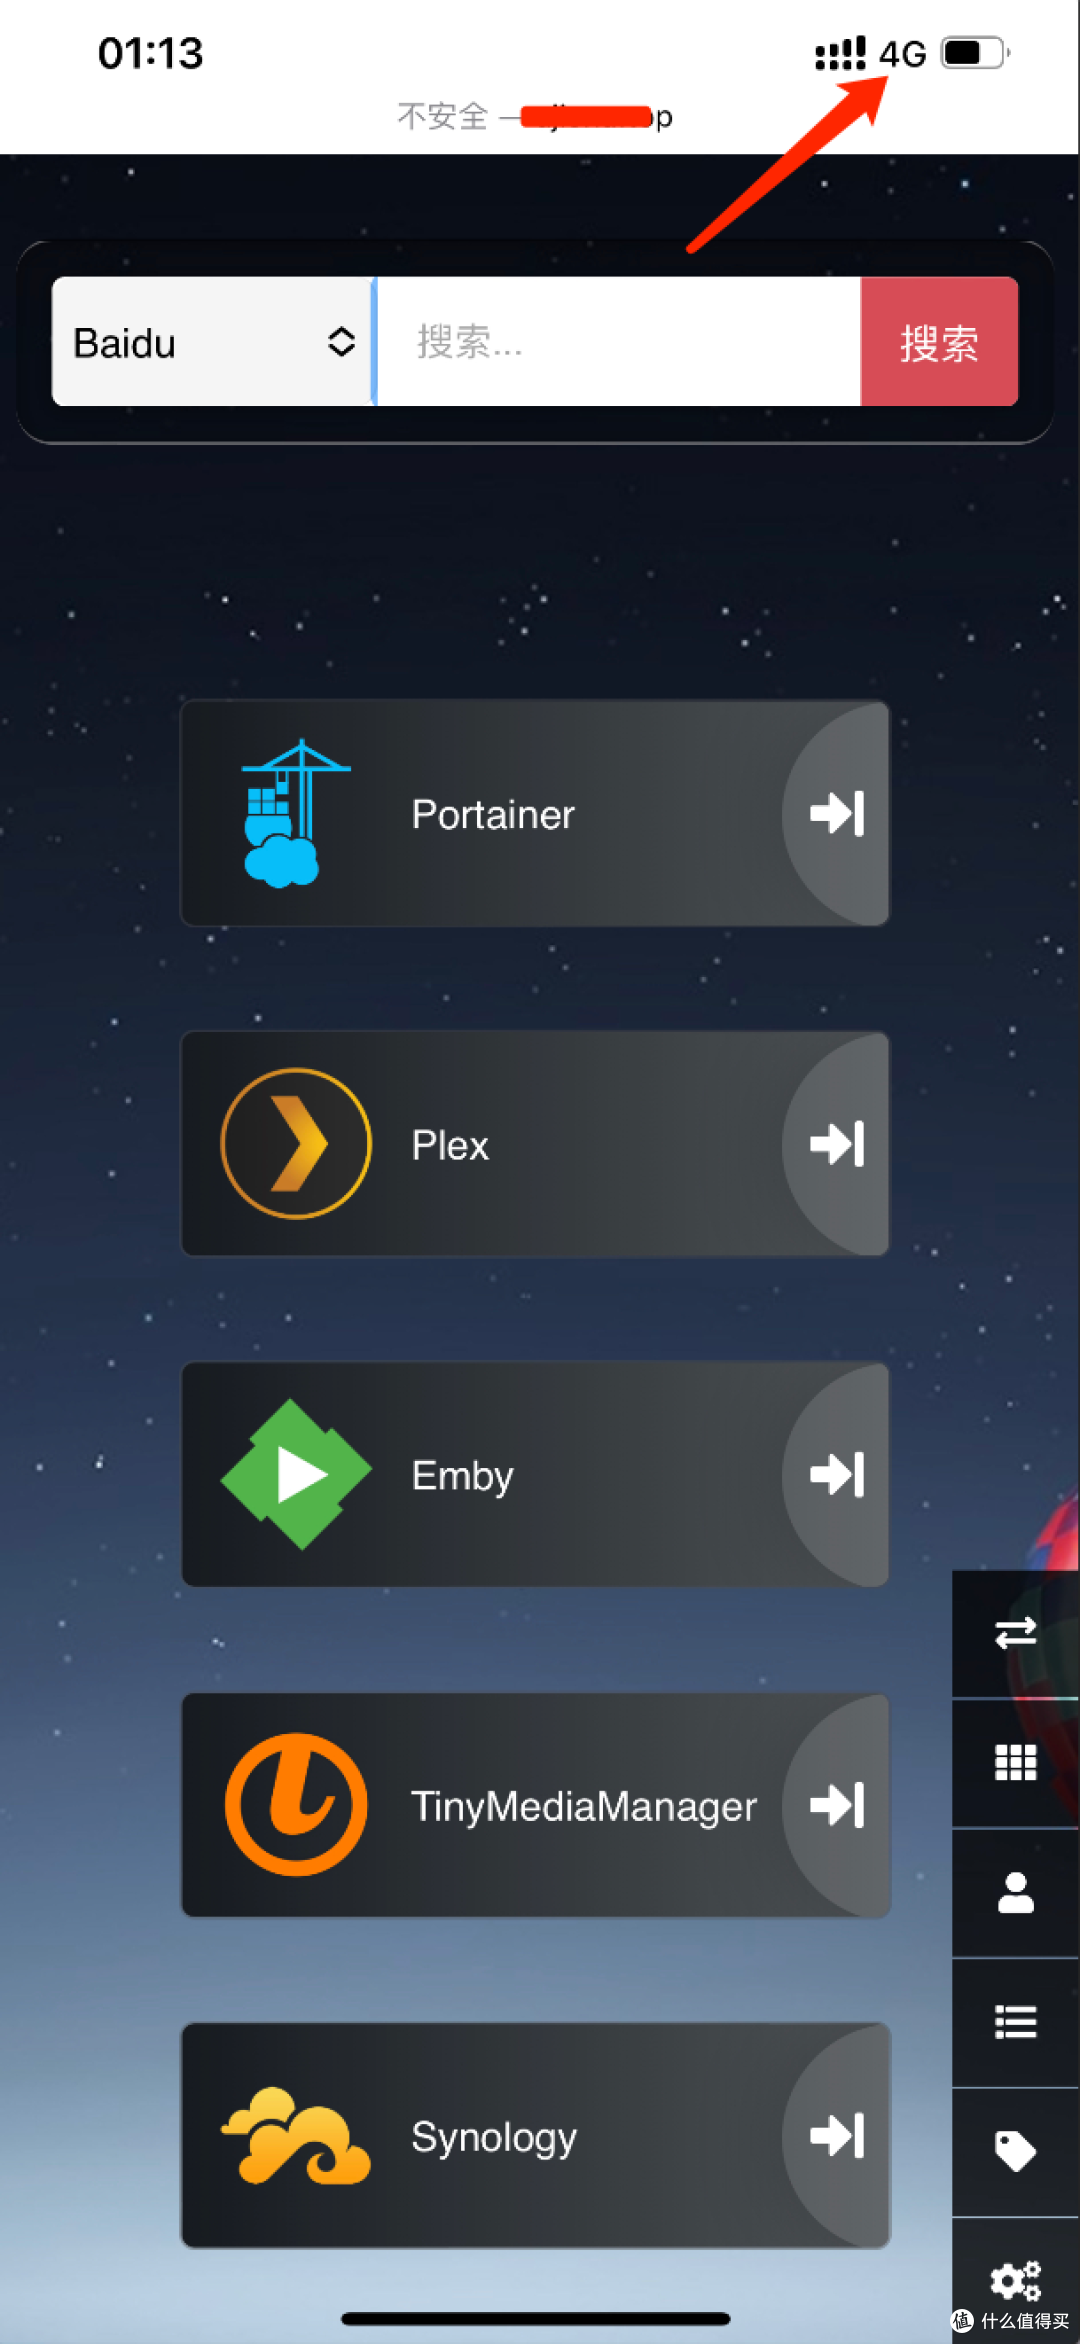Launch Emby via its arrow button
Viewport: 1080px width, 2344px height.
(x=836, y=1474)
